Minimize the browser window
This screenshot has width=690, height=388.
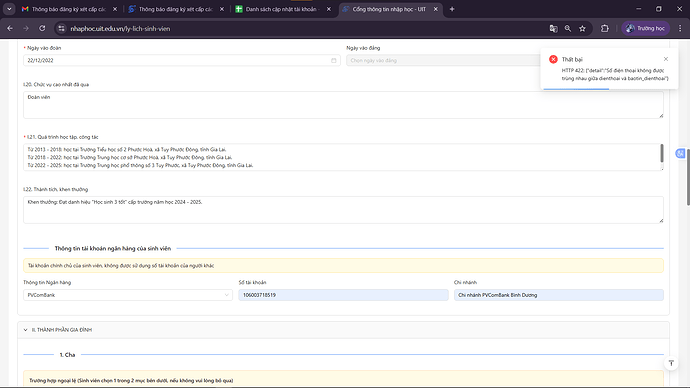tap(639, 9)
